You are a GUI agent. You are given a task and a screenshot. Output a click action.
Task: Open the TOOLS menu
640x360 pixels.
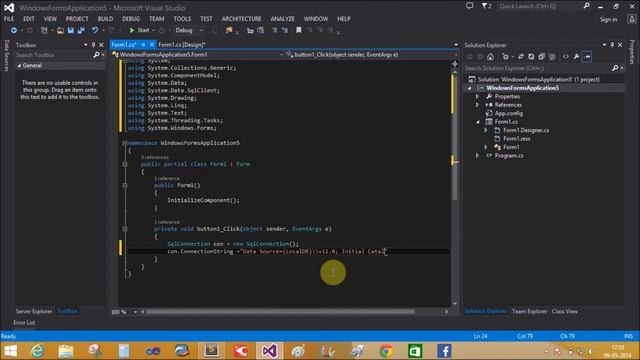tap(182, 19)
